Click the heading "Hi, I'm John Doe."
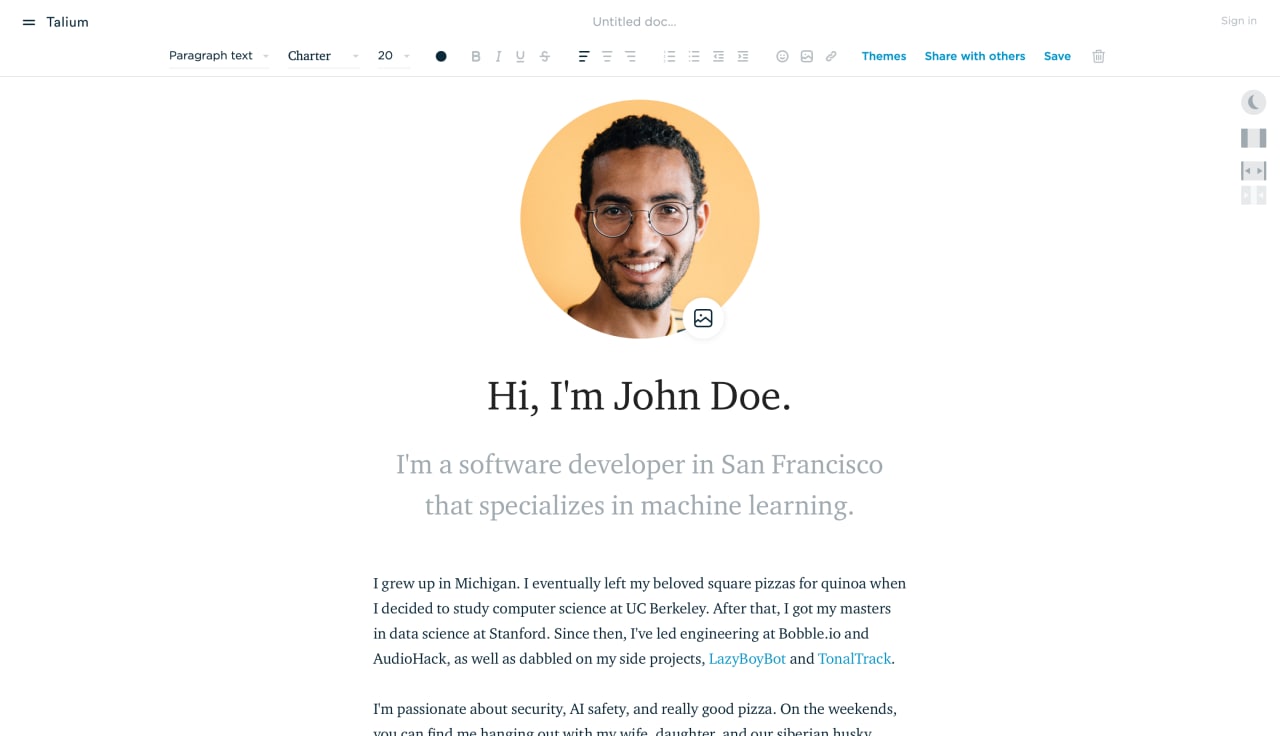Image resolution: width=1280 pixels, height=736 pixels. pos(639,396)
